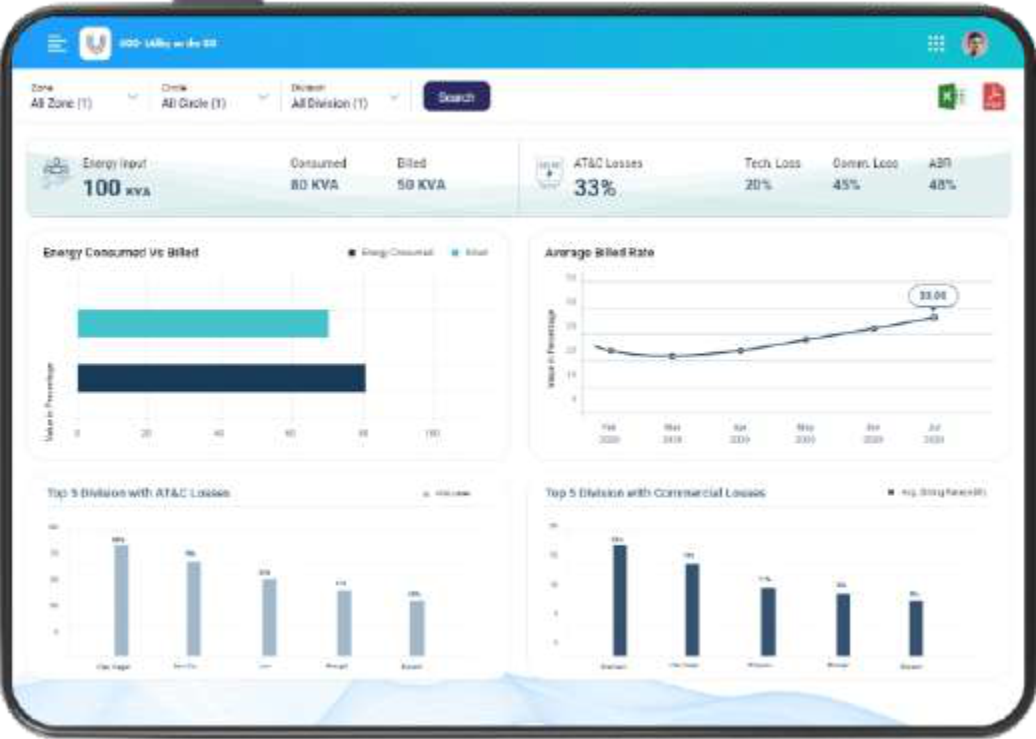The height and width of the screenshot is (739, 1036).
Task: Click the 33% AT&C Losses value
Action: [x=594, y=187]
